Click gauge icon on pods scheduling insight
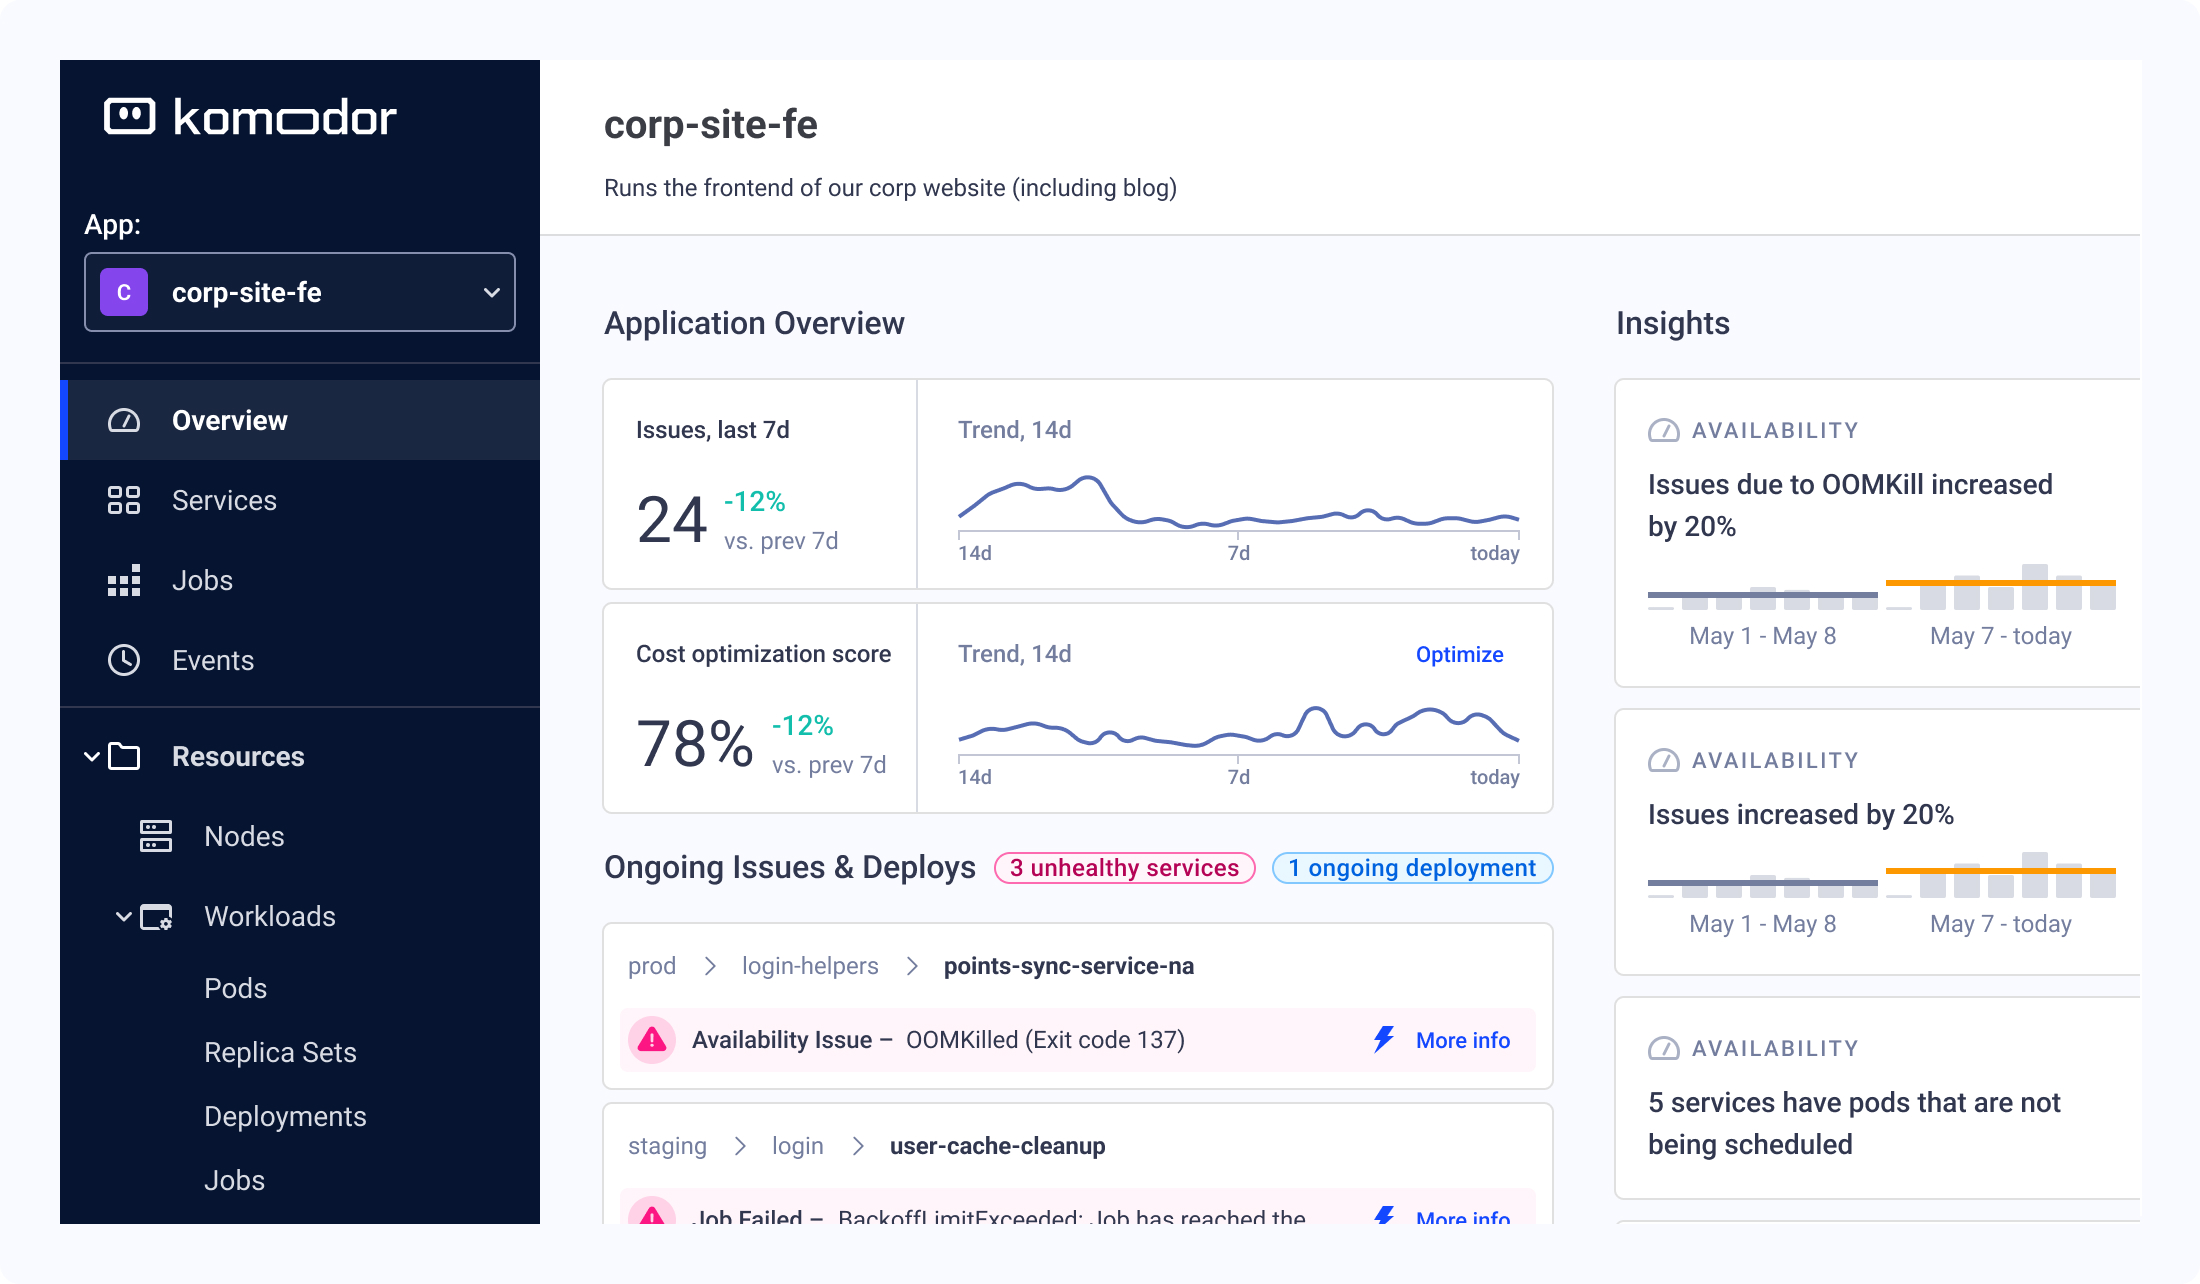The image size is (2200, 1284). [1664, 1049]
